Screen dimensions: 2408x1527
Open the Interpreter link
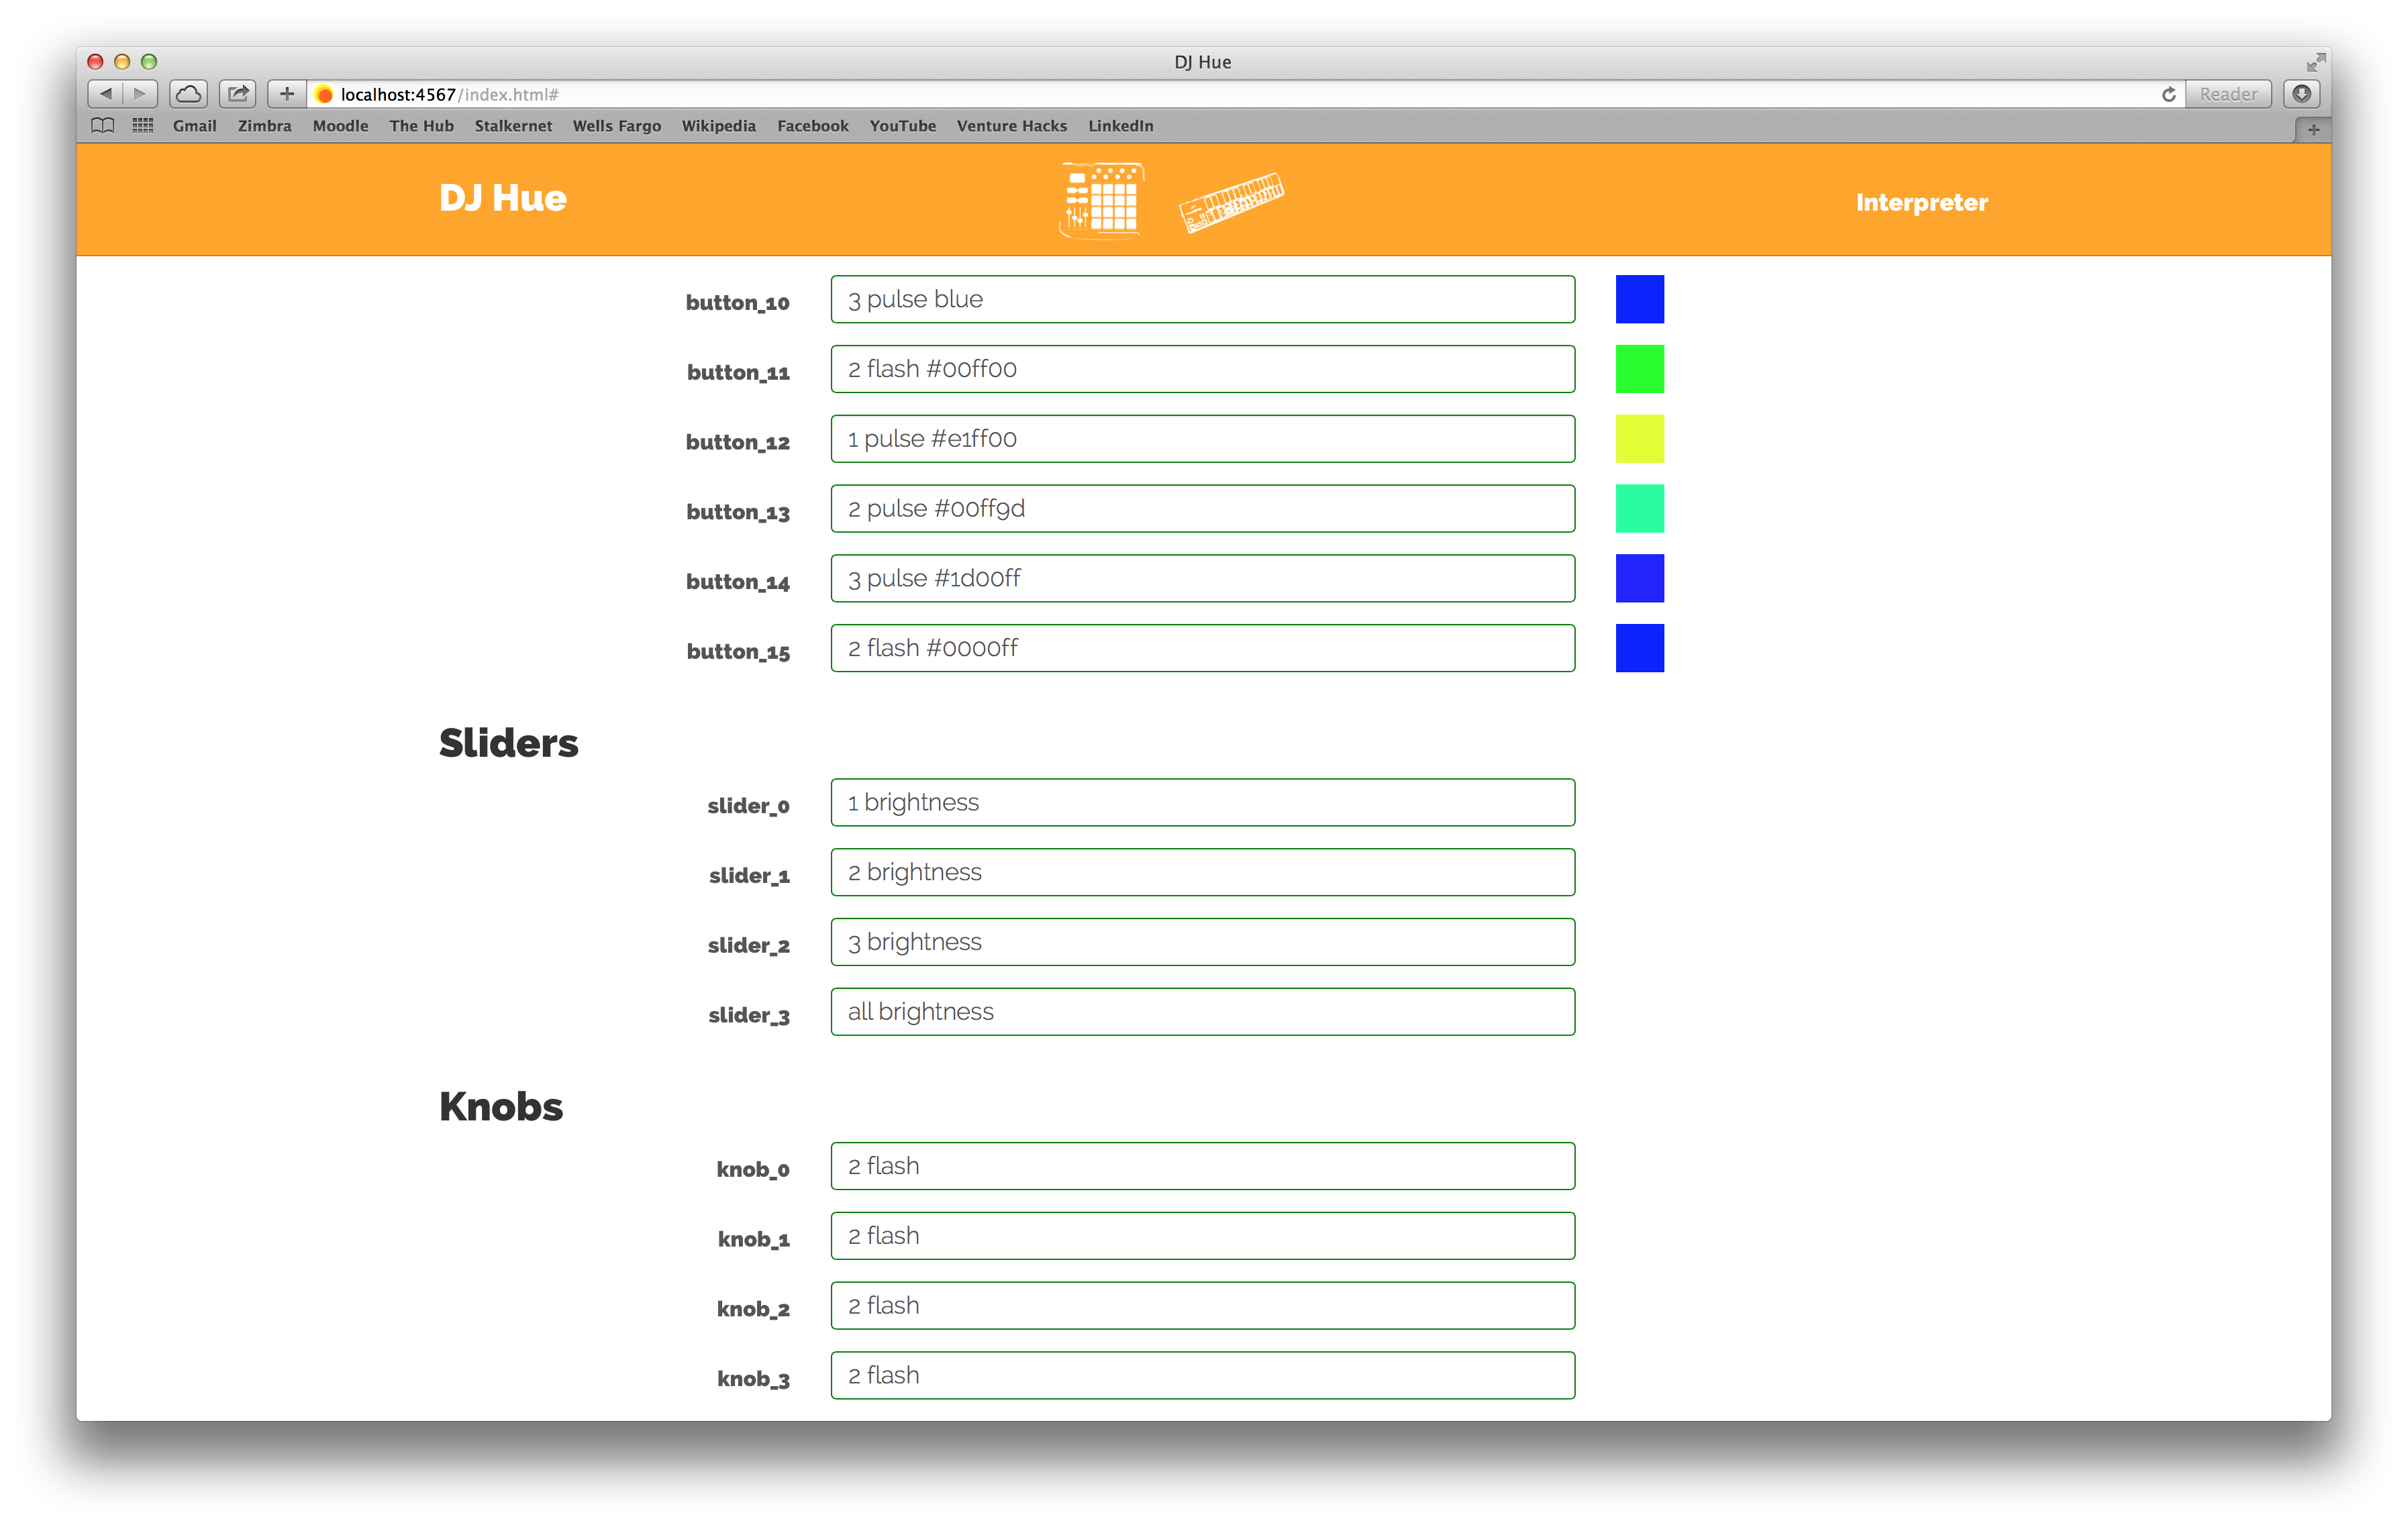pyautogui.click(x=1920, y=203)
